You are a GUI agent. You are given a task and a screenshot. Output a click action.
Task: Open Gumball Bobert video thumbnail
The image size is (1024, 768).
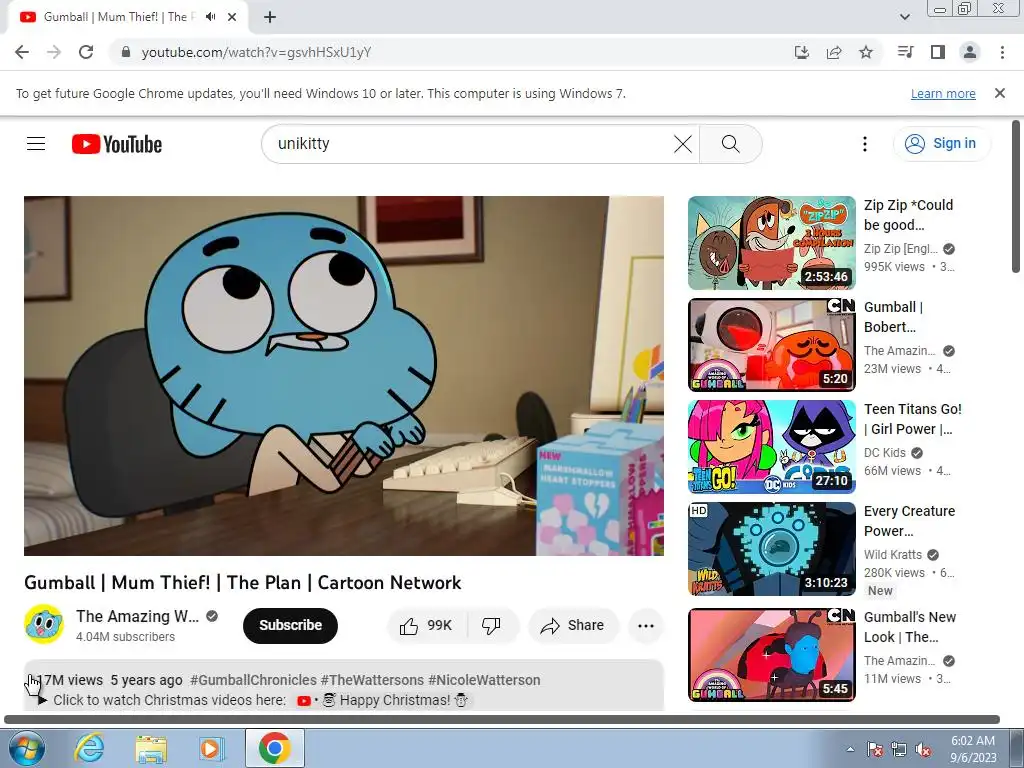(x=771, y=345)
